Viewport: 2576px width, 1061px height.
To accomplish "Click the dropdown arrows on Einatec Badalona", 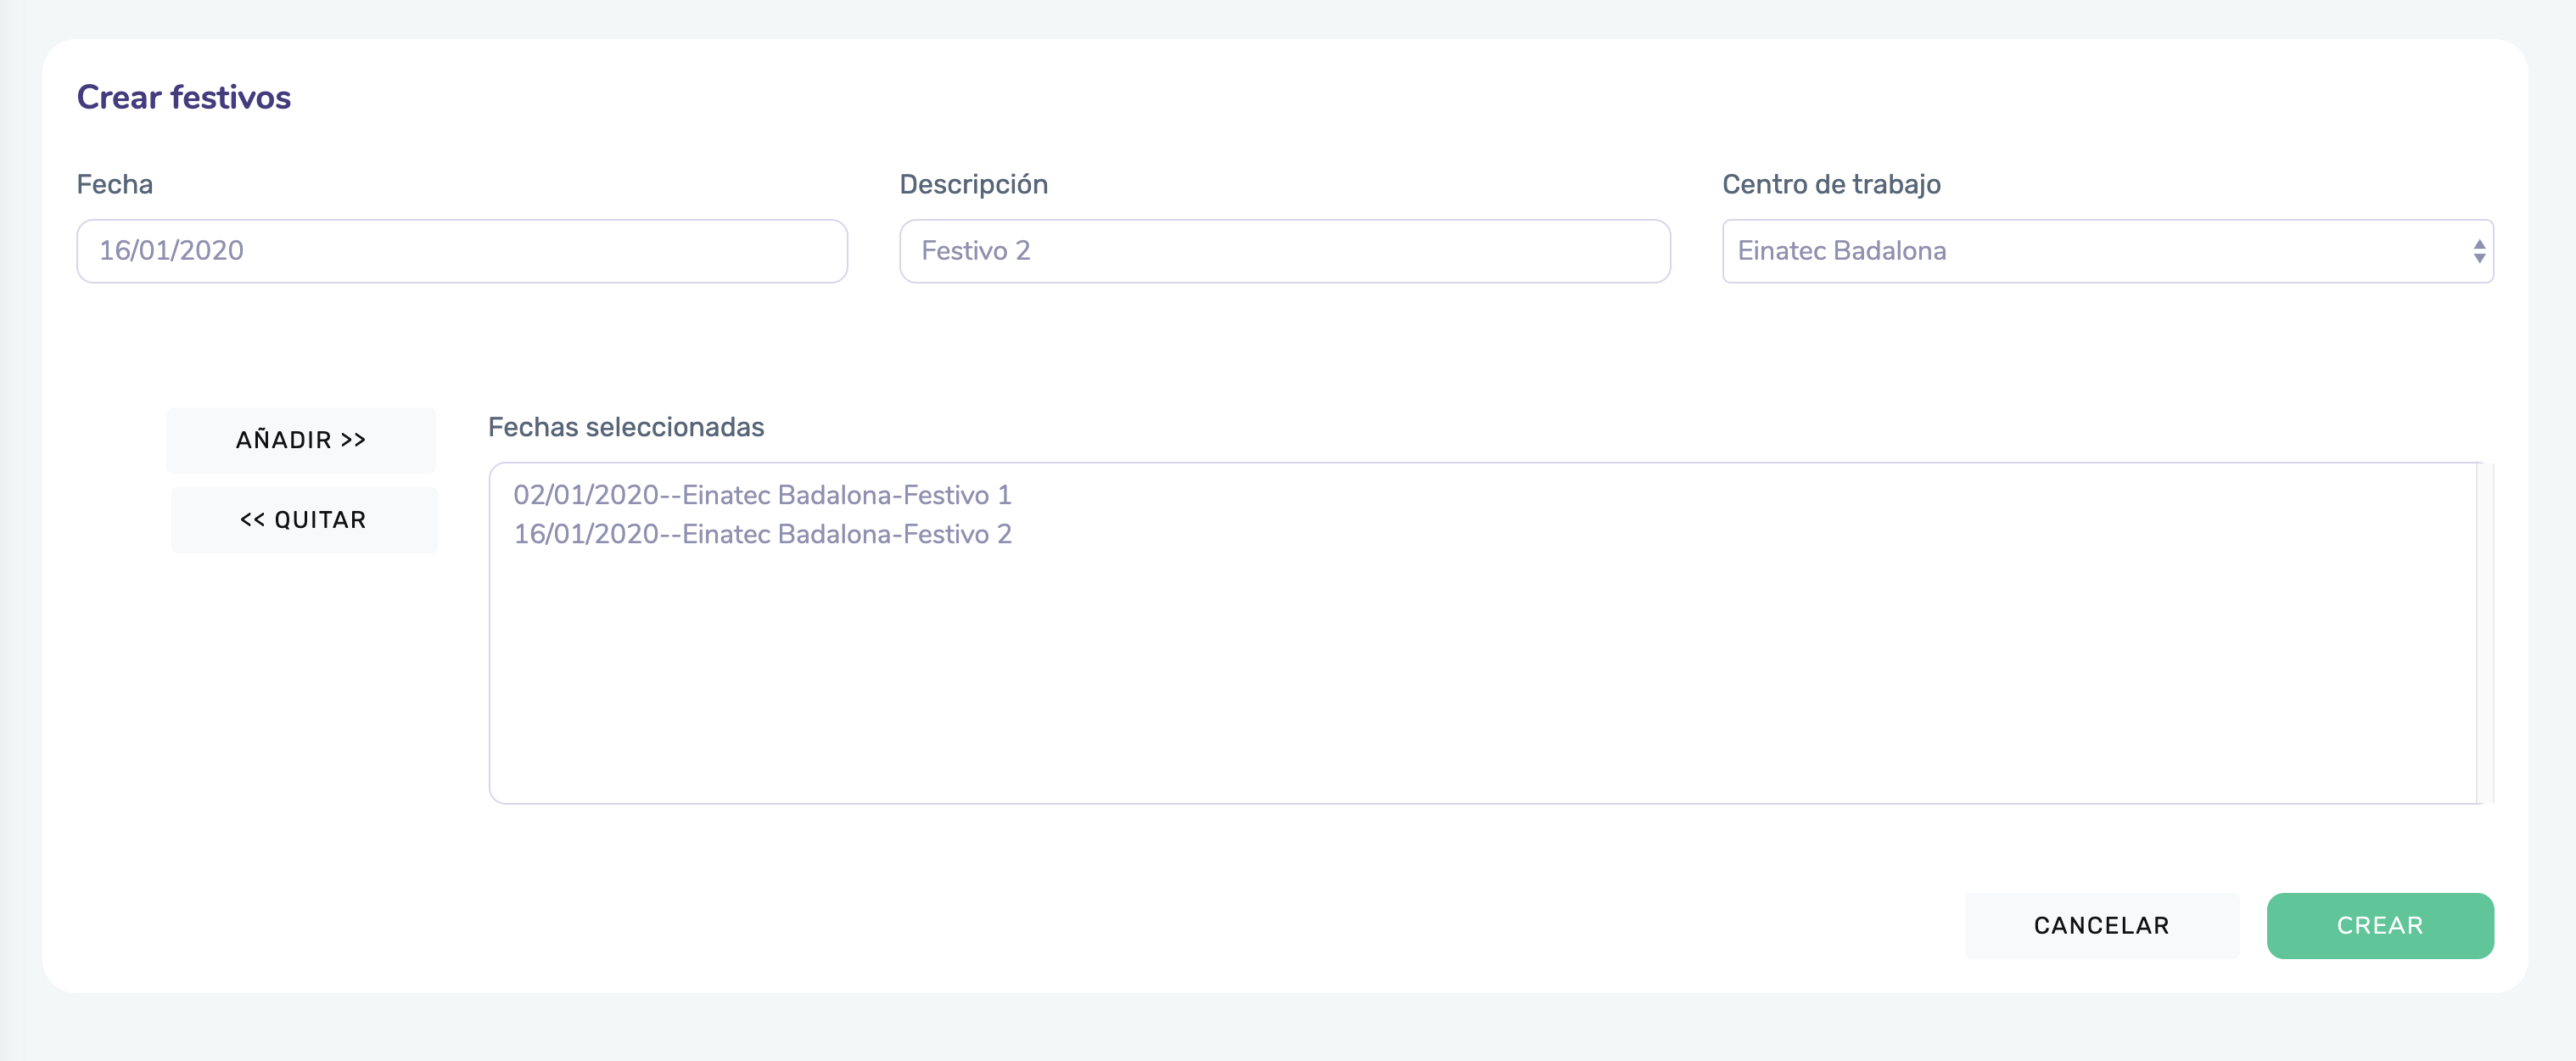I will point(2479,251).
